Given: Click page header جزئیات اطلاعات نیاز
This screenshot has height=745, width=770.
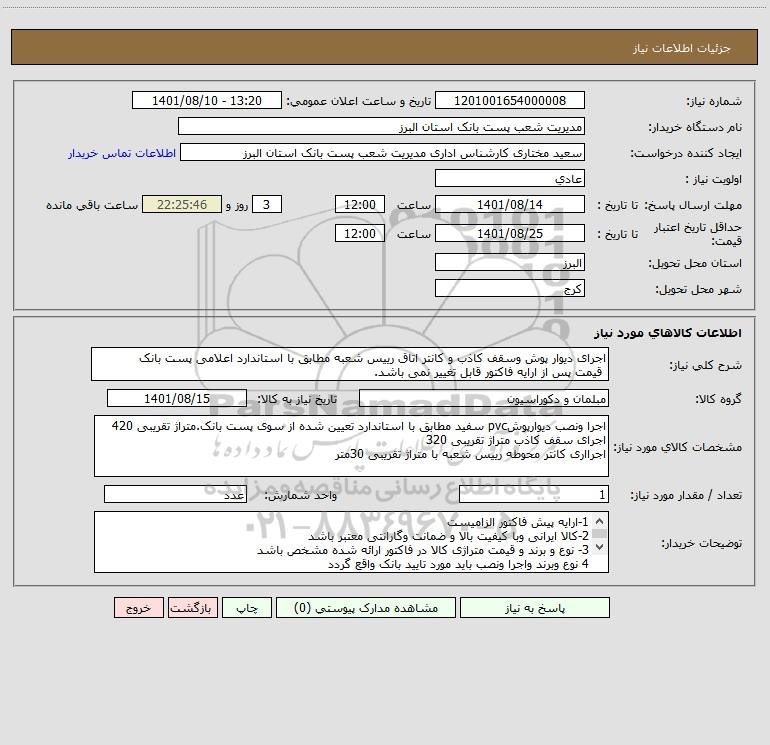Looking at the screenshot, I should tap(682, 48).
